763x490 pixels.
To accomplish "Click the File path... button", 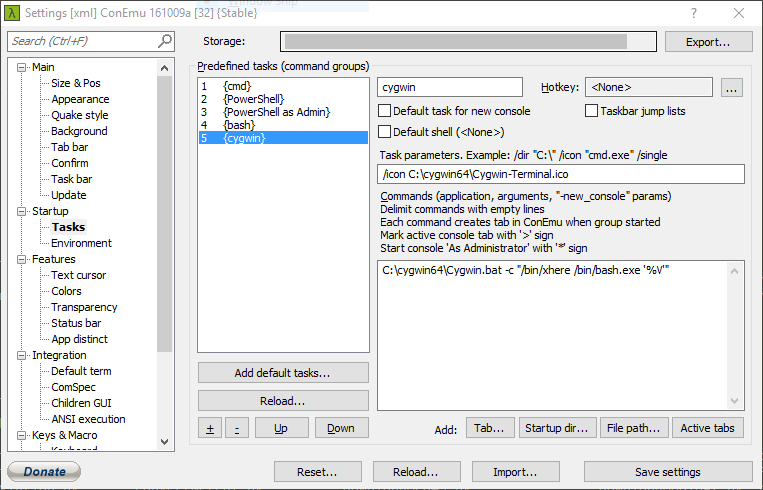I will [634, 428].
